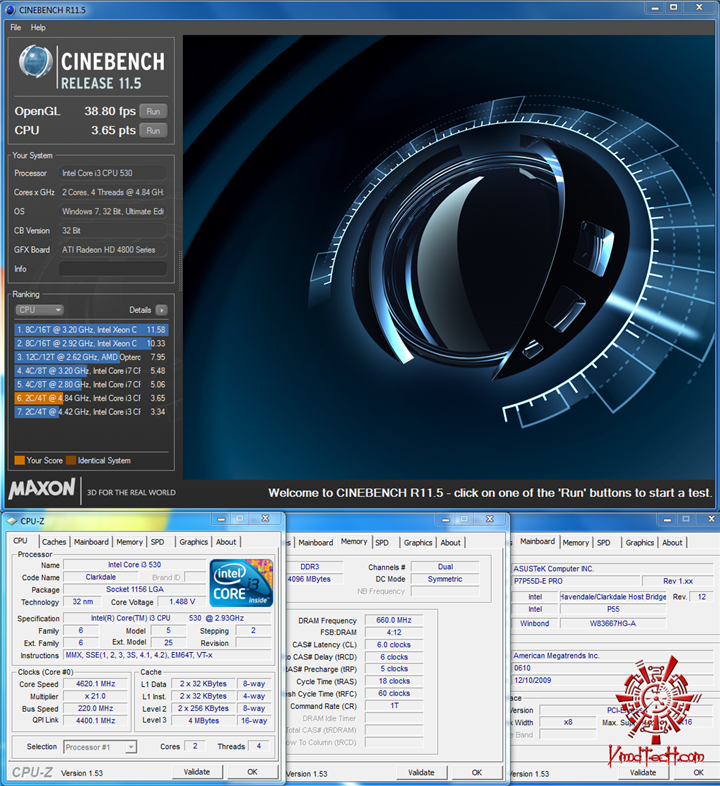Maximize the Cinebench window
Image resolution: width=720 pixels, height=786 pixels.
click(674, 7)
